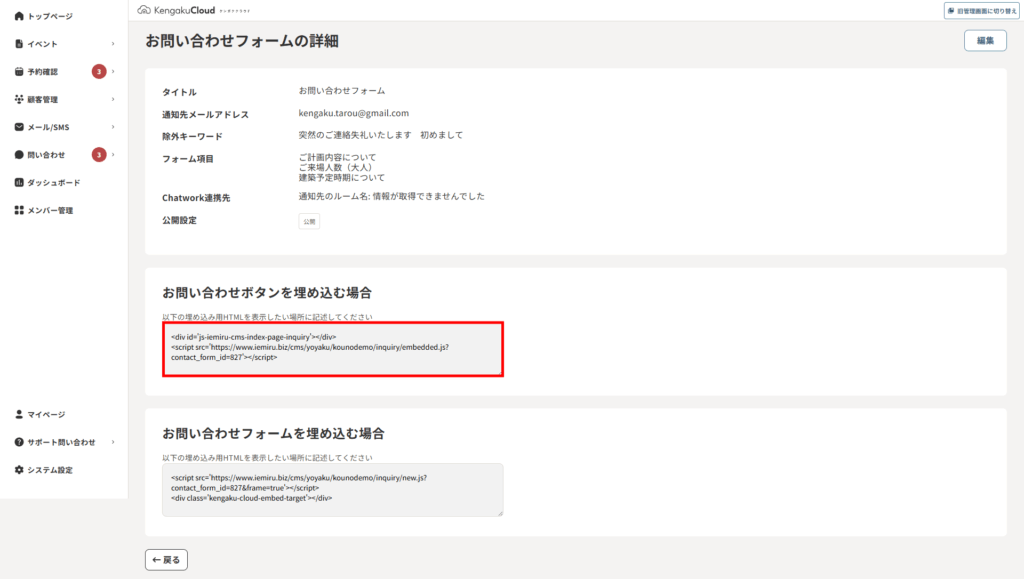Click the 通知先メールアドレス label

pos(206,114)
